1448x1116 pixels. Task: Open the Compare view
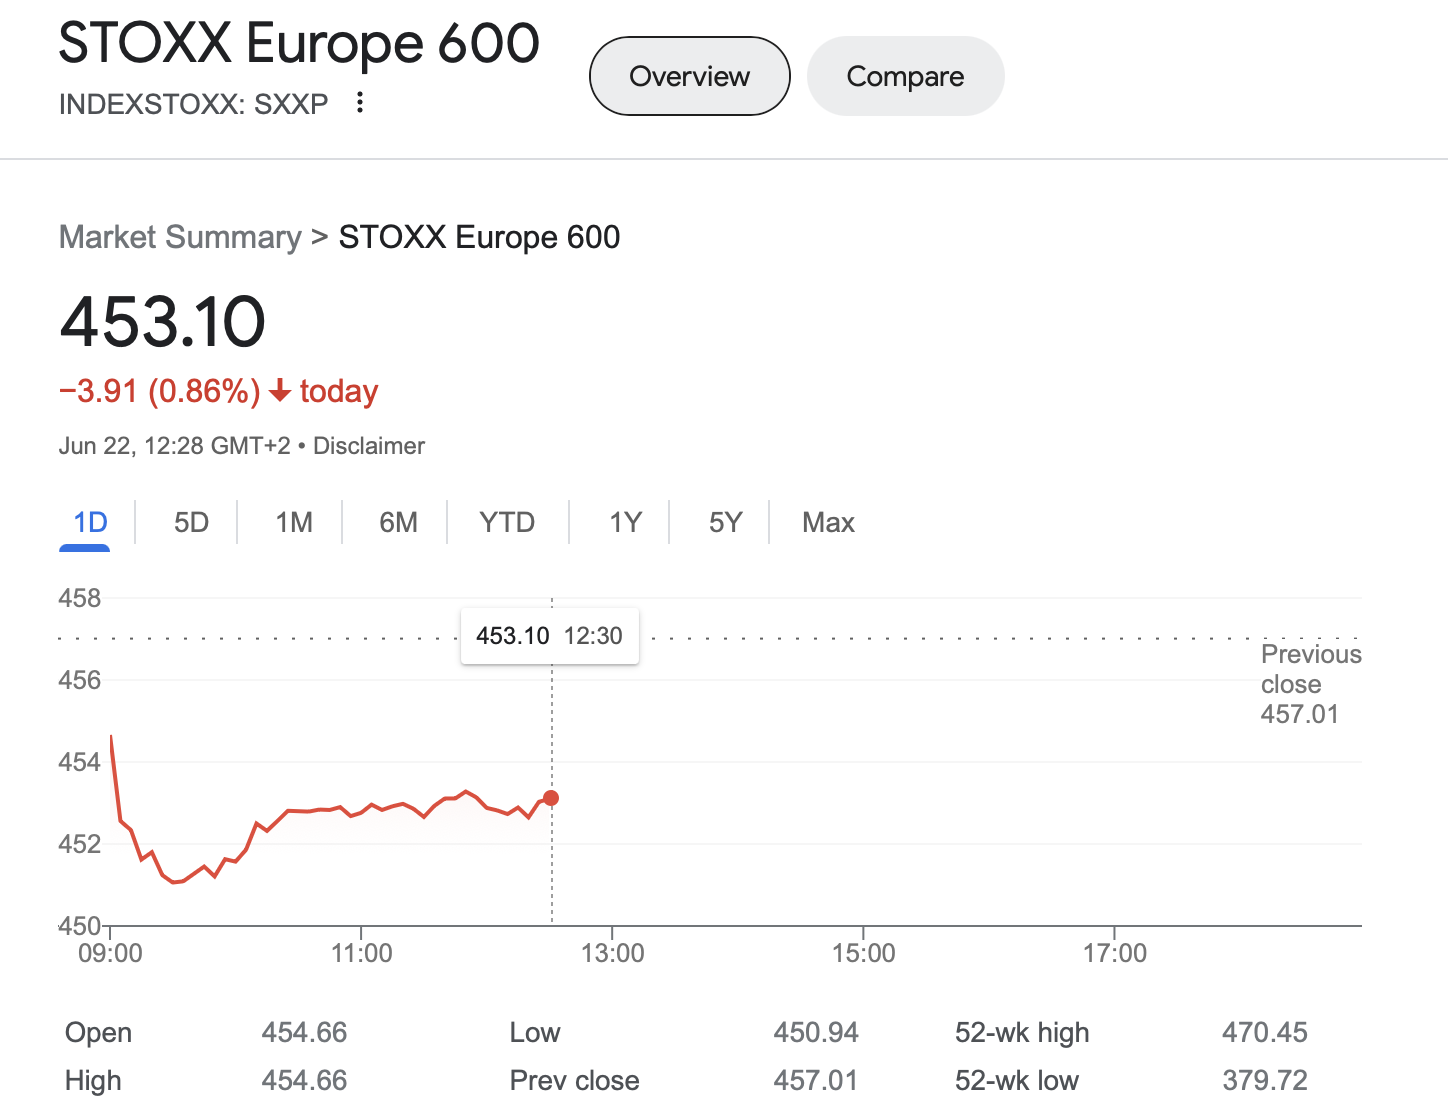point(905,76)
